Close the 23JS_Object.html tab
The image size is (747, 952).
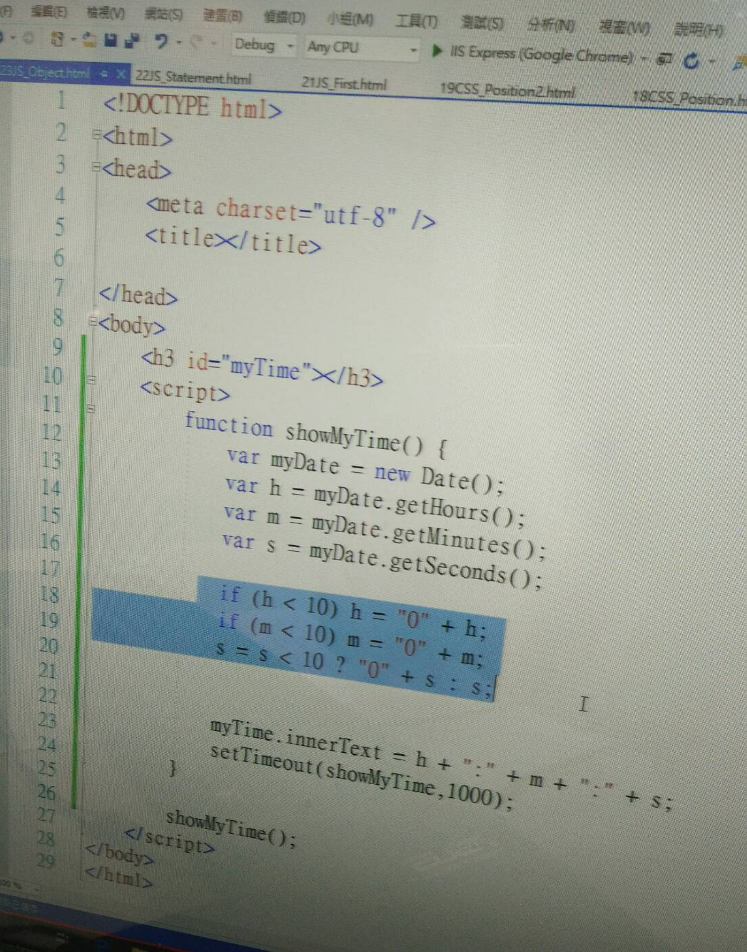tap(120, 74)
